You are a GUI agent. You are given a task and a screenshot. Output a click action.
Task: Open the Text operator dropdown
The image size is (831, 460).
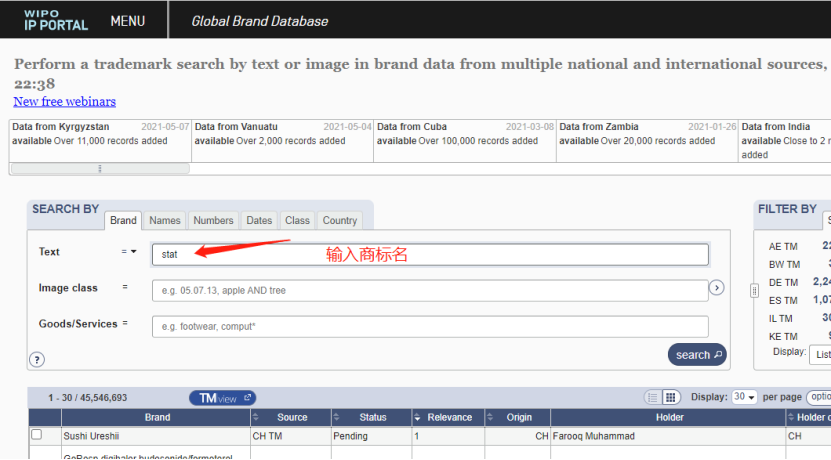point(129,252)
